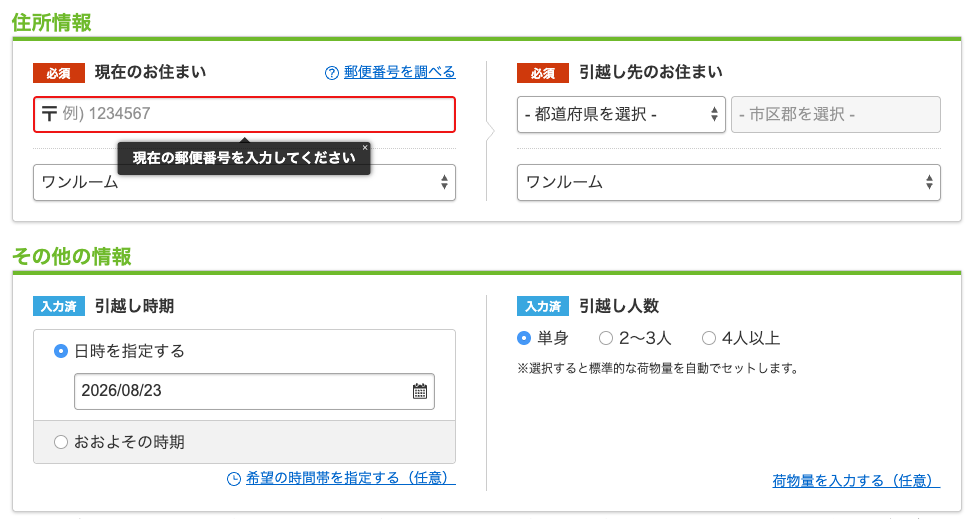Click the 入力済 badge for 引越し時期
Image resolution: width=970 pixels, height=519 pixels.
click(x=59, y=306)
